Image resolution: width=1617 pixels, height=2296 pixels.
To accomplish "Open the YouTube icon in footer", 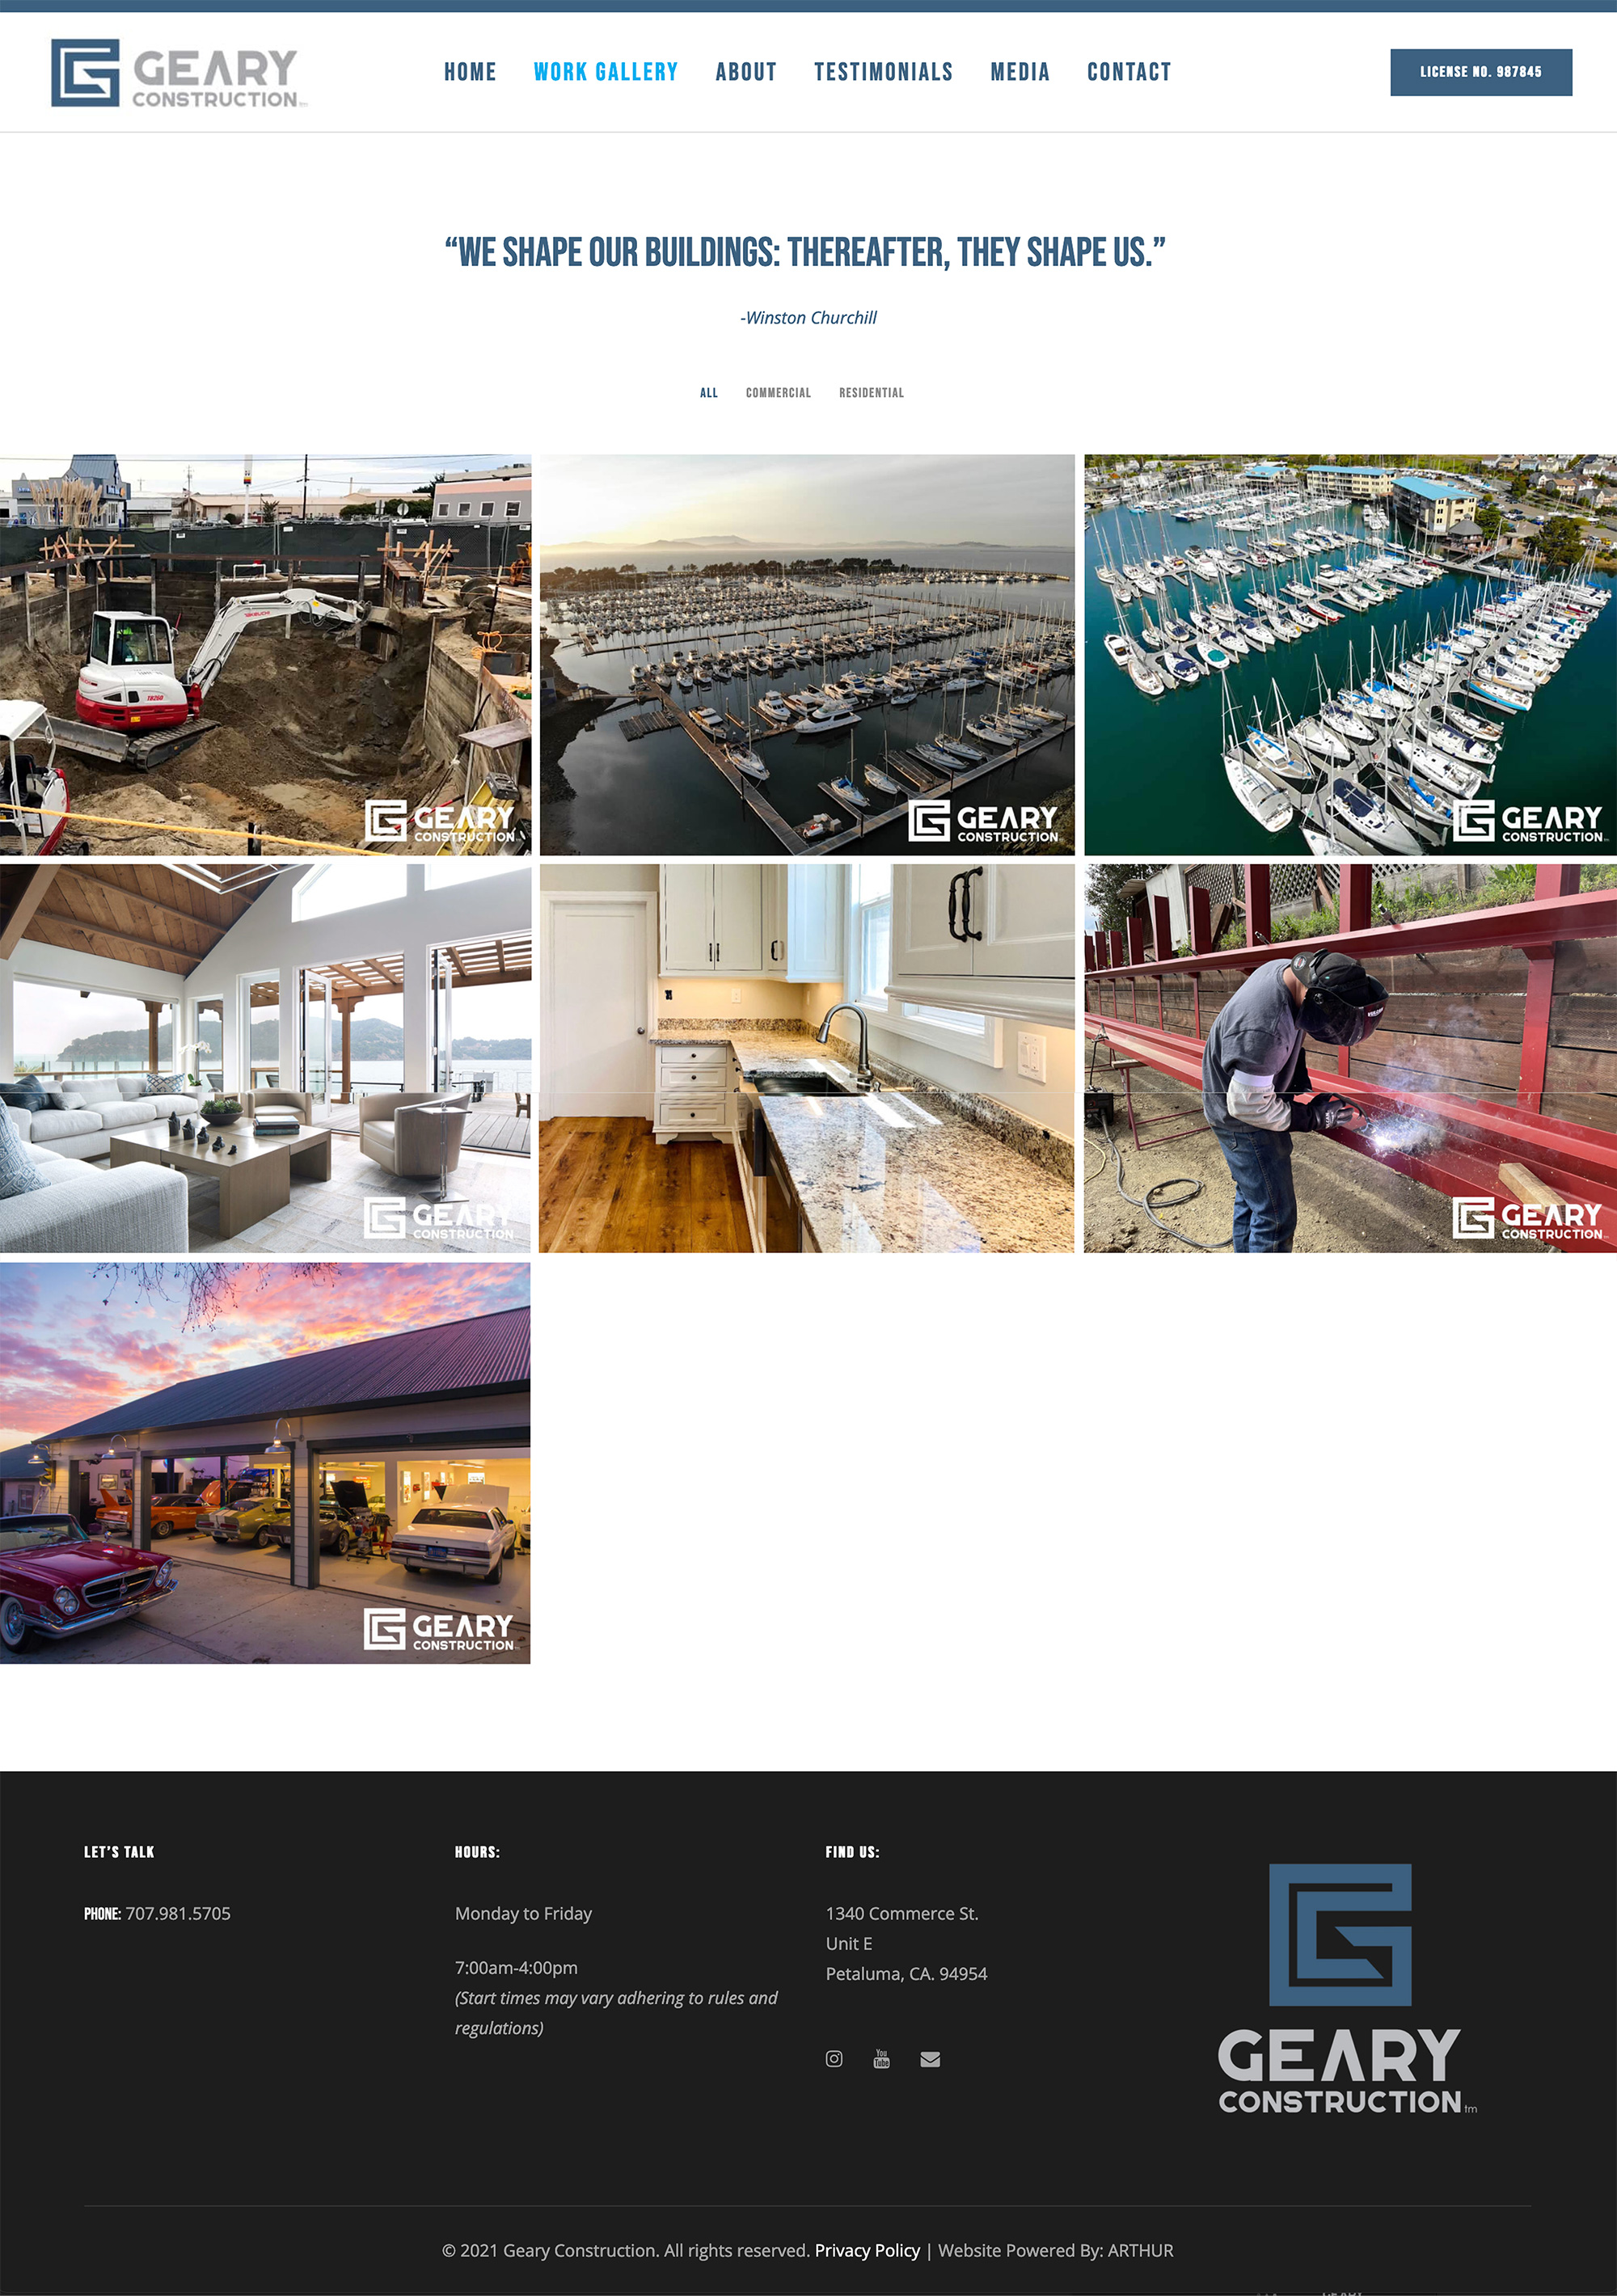I will pyautogui.click(x=881, y=2058).
